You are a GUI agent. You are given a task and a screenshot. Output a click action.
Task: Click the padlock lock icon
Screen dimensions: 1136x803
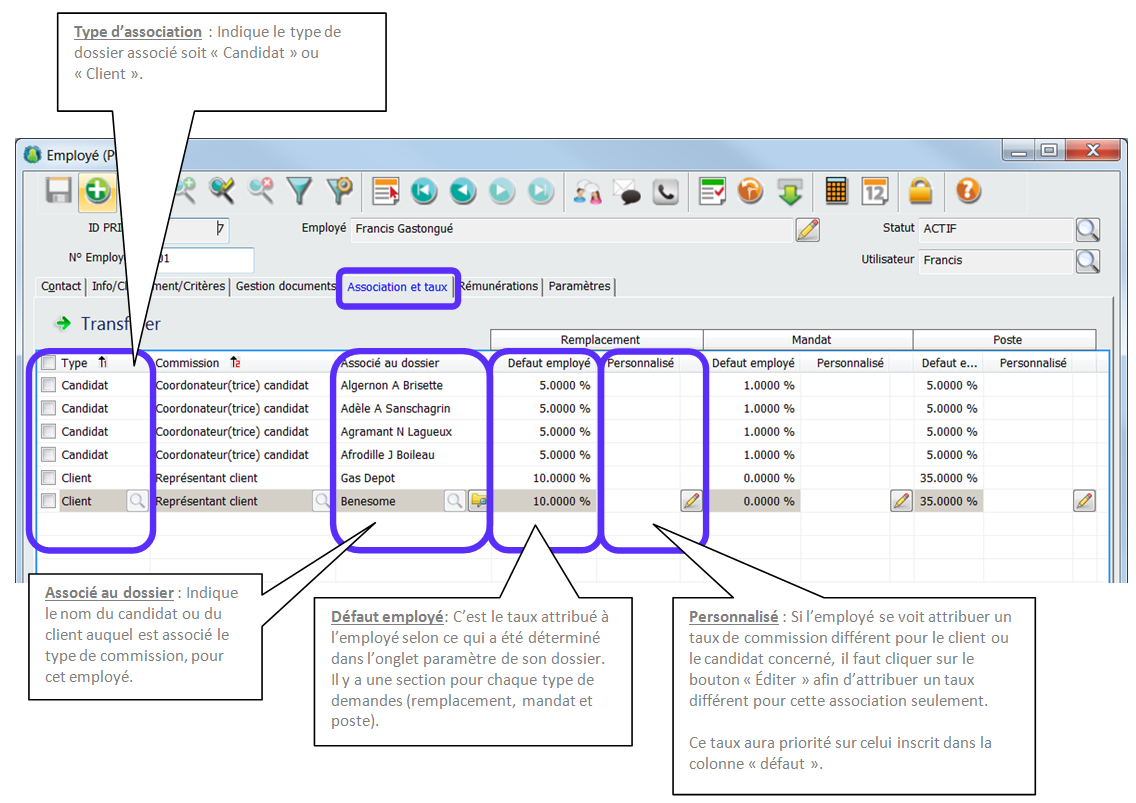pyautogui.click(x=920, y=191)
